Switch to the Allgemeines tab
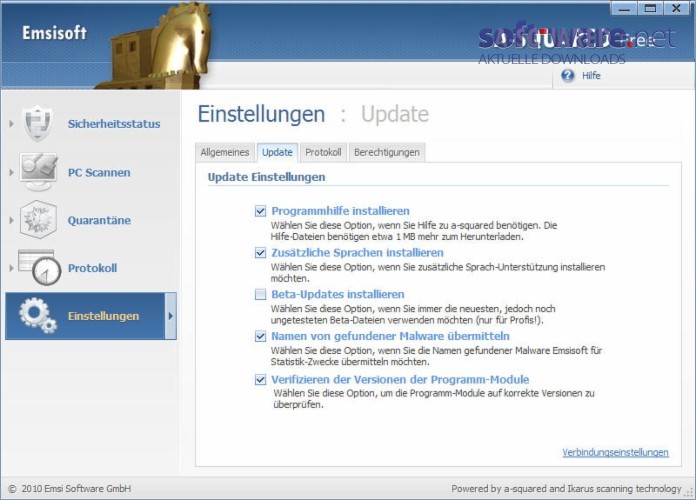 click(x=225, y=152)
